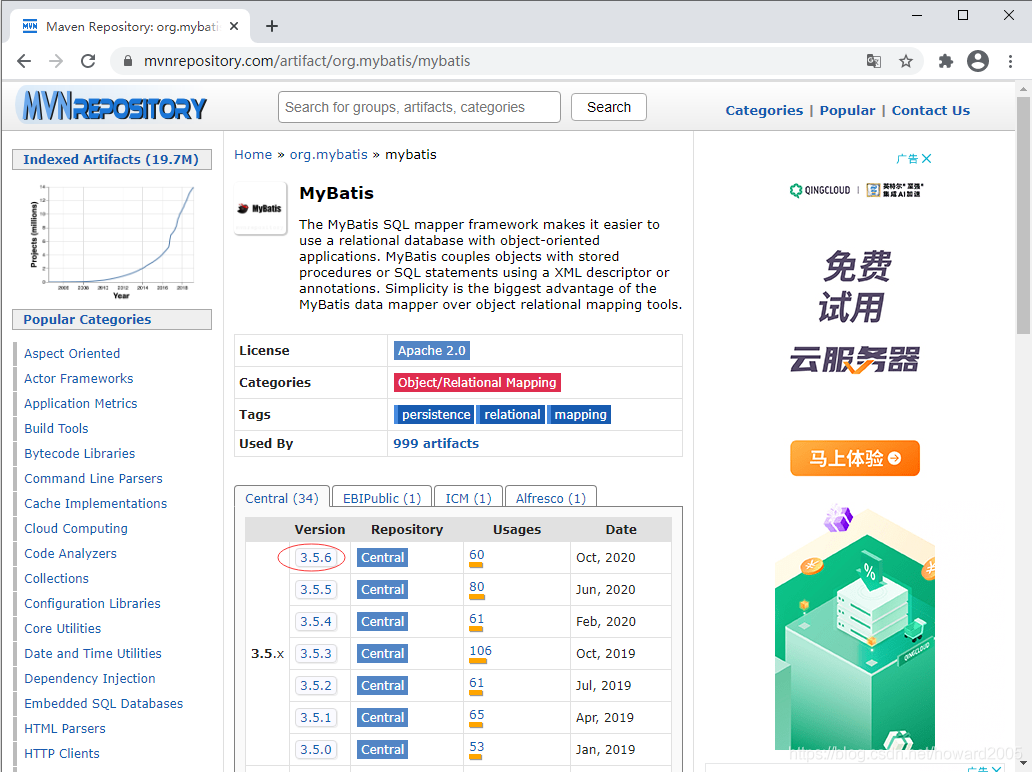
Task: Open the Apache 2.0 license tag
Action: (432, 351)
